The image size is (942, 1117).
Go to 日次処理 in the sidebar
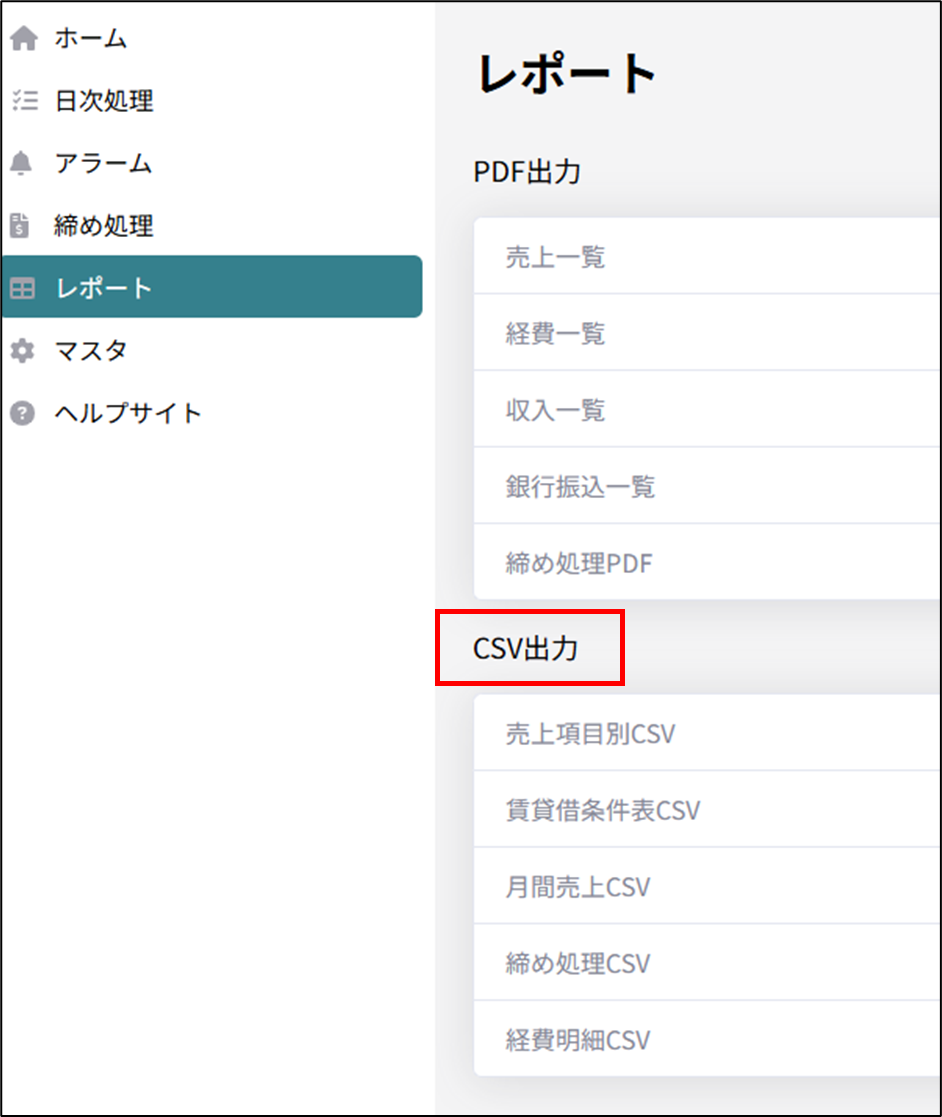pyautogui.click(x=103, y=101)
